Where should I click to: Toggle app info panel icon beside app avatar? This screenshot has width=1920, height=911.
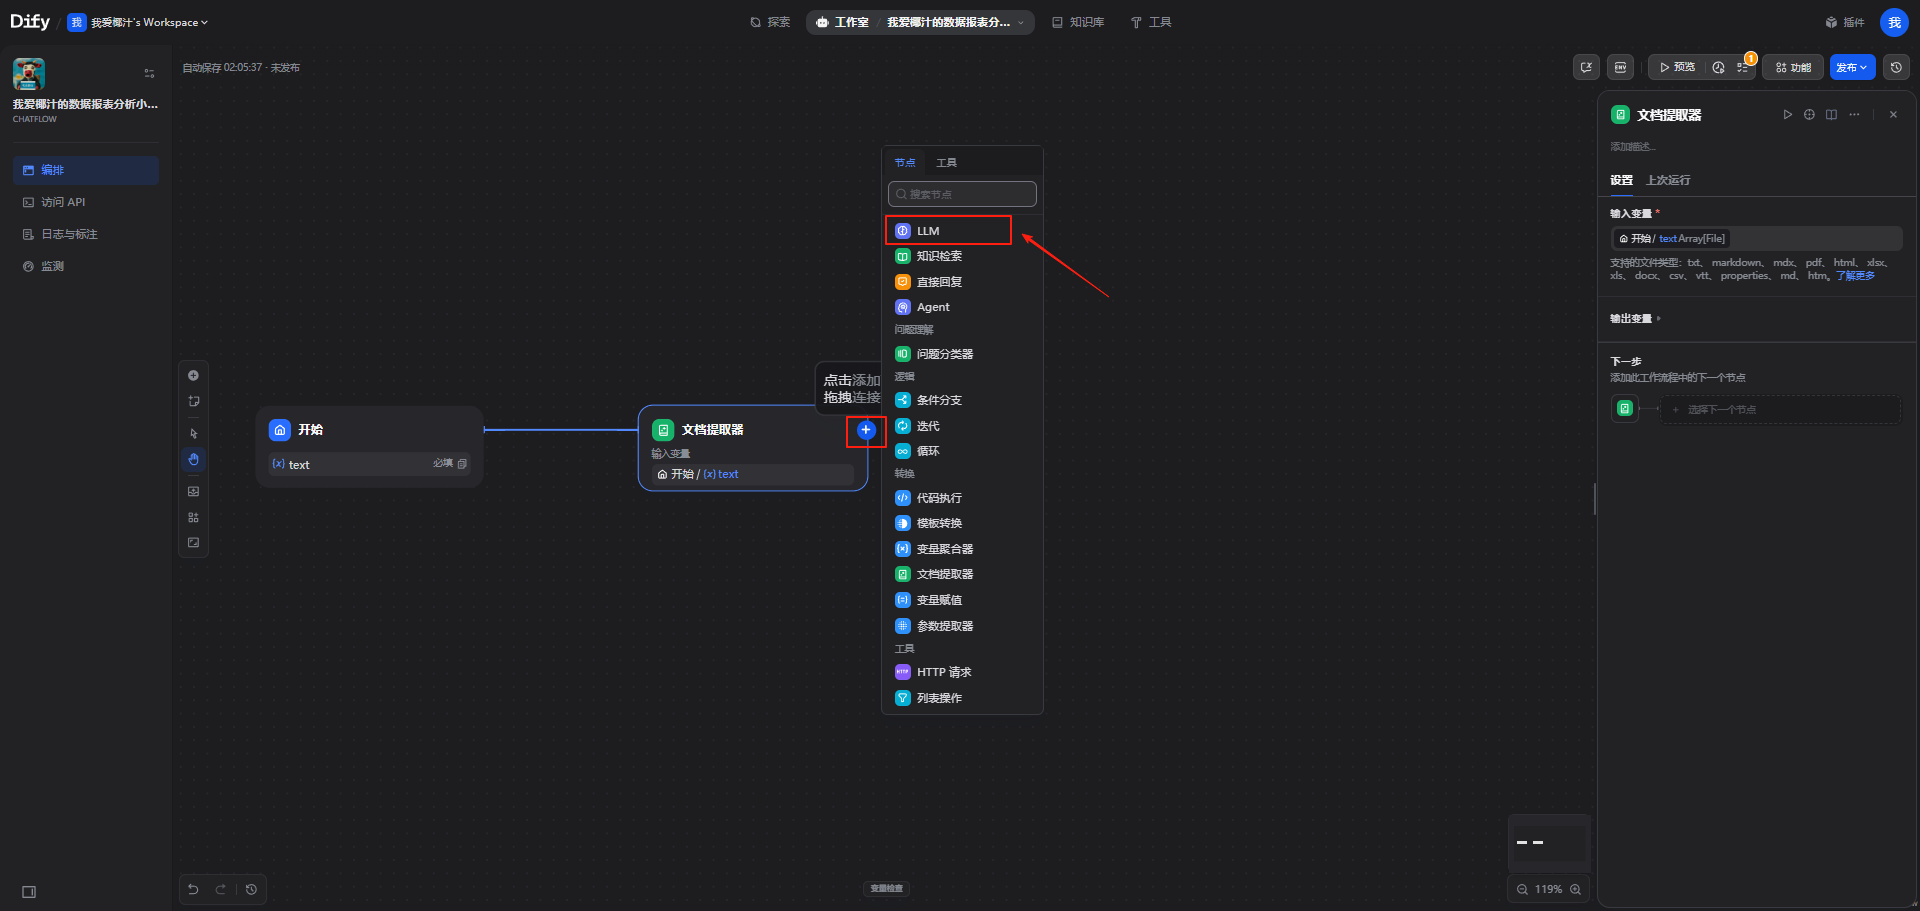tap(149, 73)
